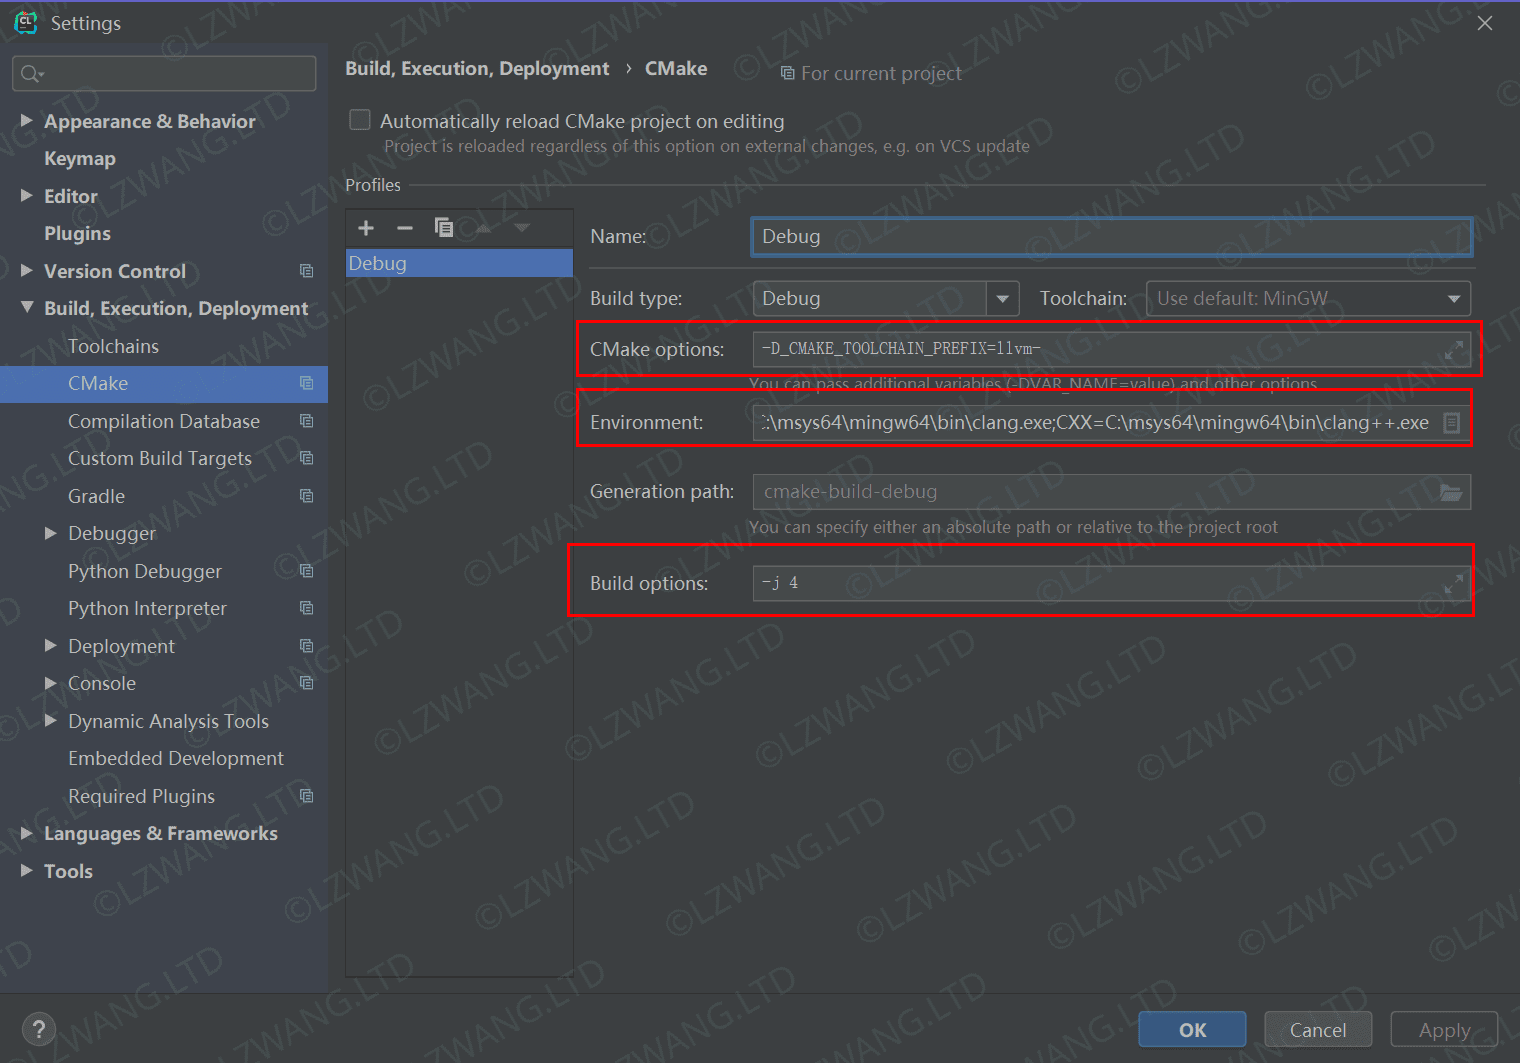Expand the CMake options field
The height and width of the screenshot is (1063, 1520).
(x=1453, y=350)
